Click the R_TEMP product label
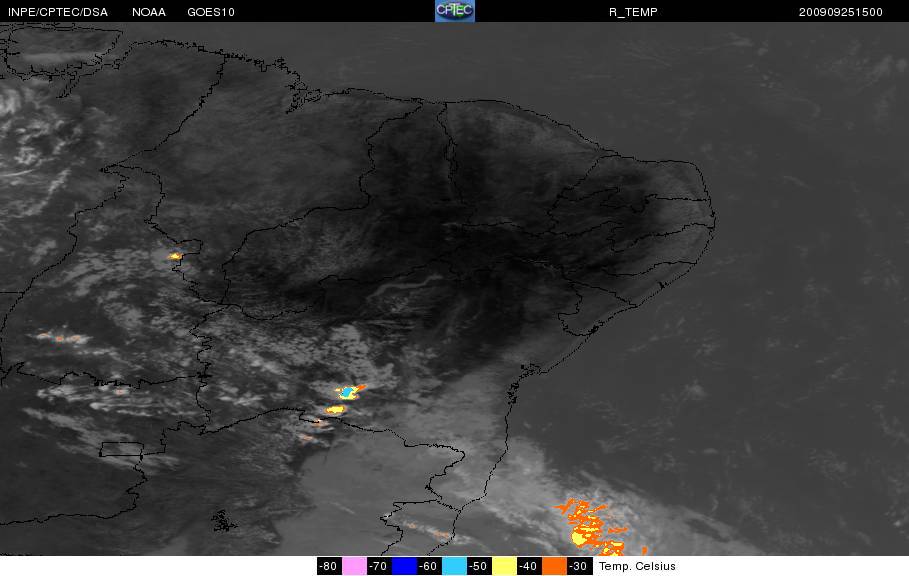Image resolution: width=909 pixels, height=576 pixels. pyautogui.click(x=633, y=12)
